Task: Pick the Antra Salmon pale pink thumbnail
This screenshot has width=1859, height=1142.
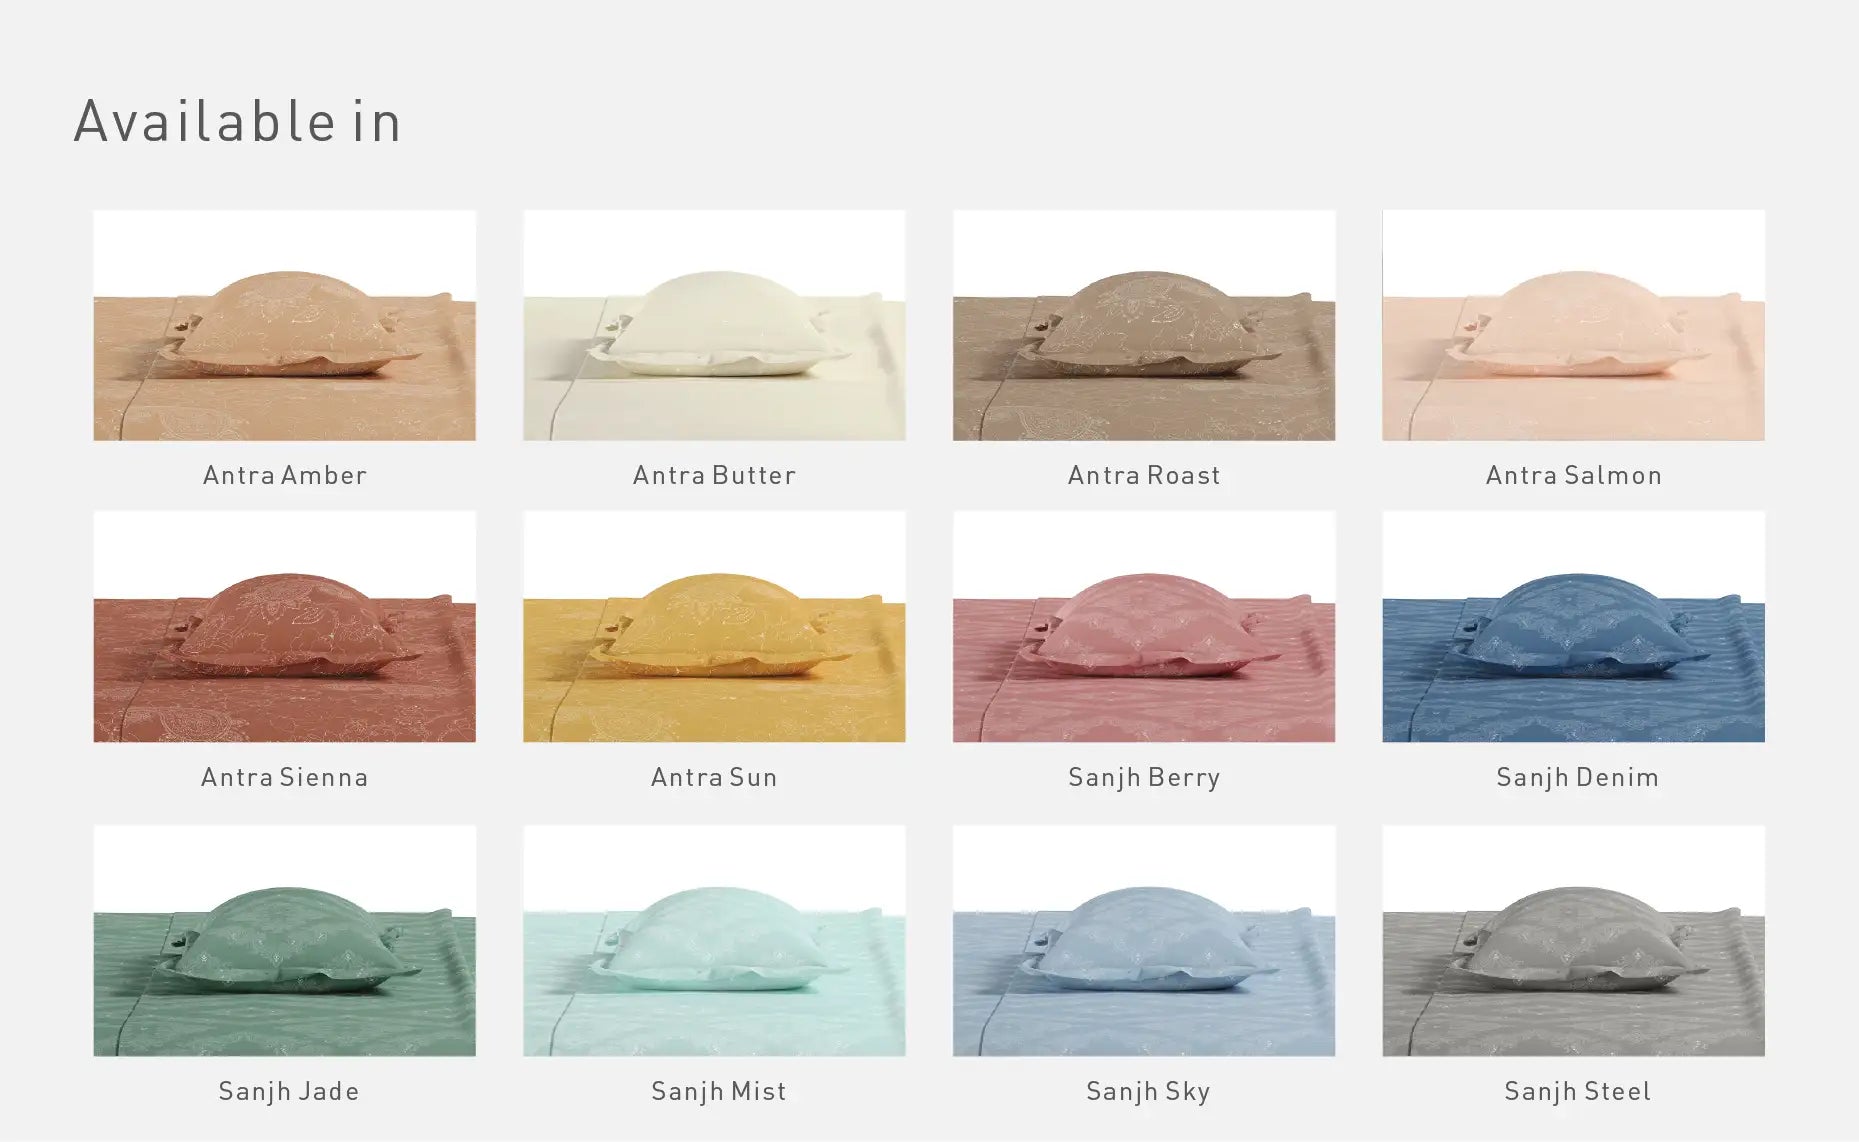Action: [1573, 325]
